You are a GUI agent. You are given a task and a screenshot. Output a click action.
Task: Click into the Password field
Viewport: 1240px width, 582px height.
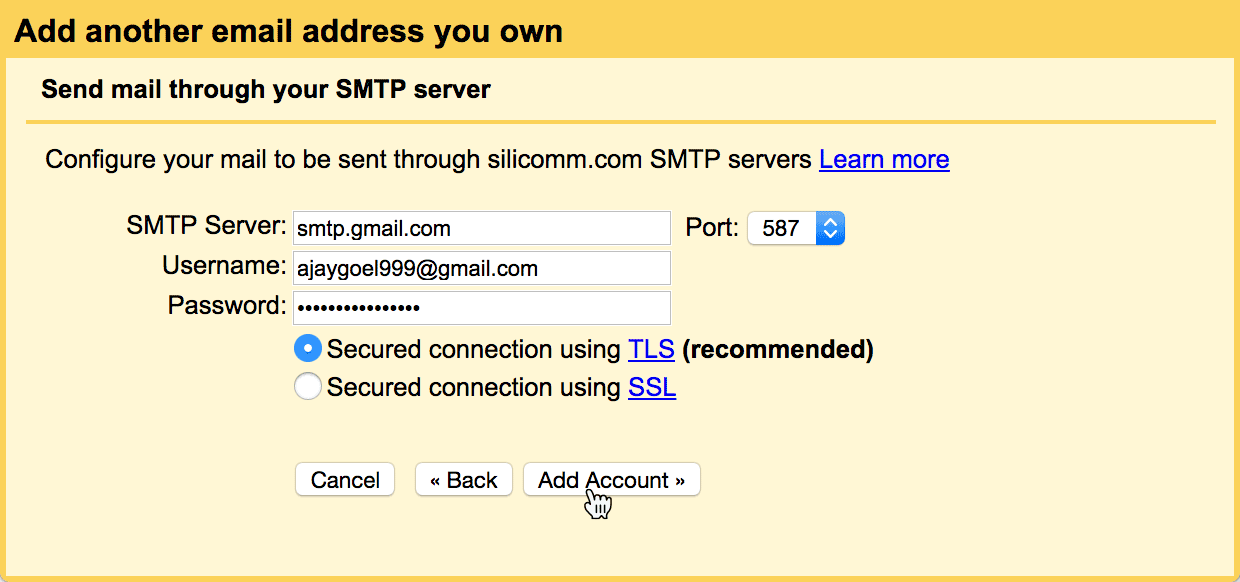pos(480,307)
